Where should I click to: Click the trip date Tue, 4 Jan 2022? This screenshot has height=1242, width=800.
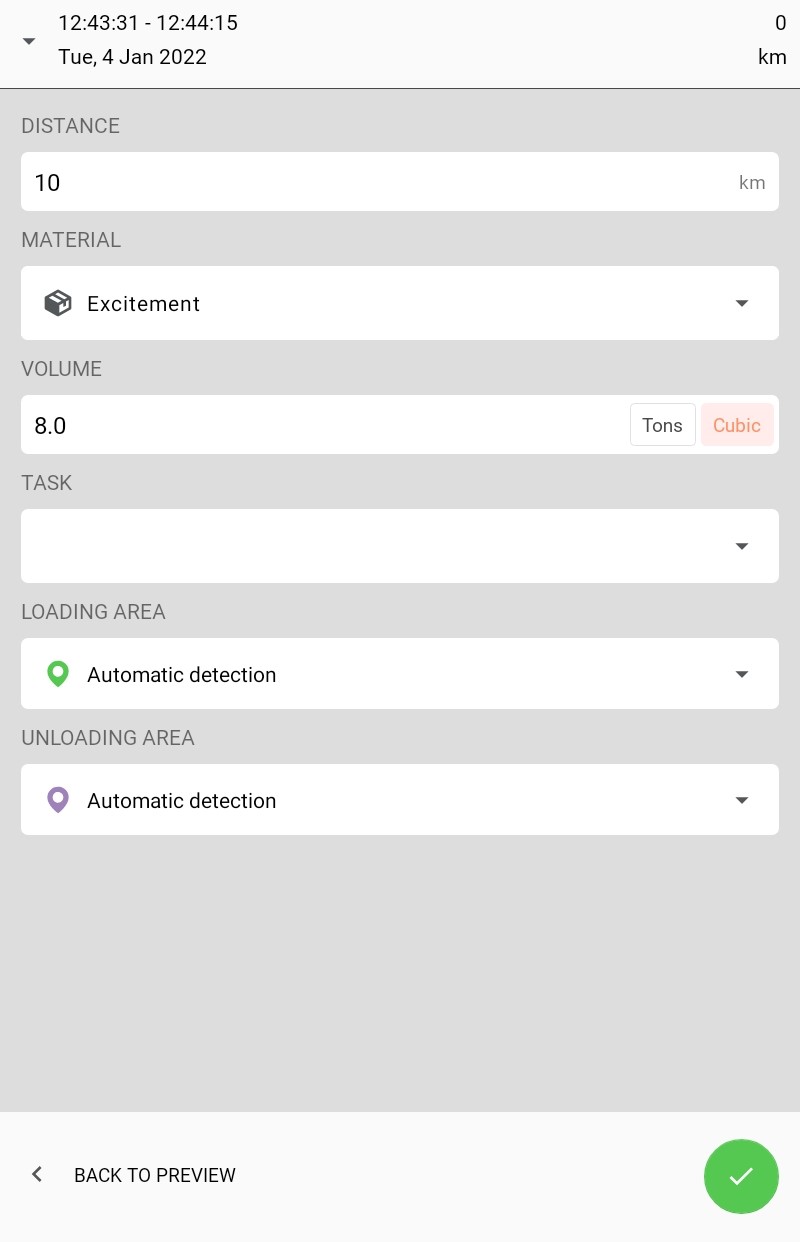point(132,57)
